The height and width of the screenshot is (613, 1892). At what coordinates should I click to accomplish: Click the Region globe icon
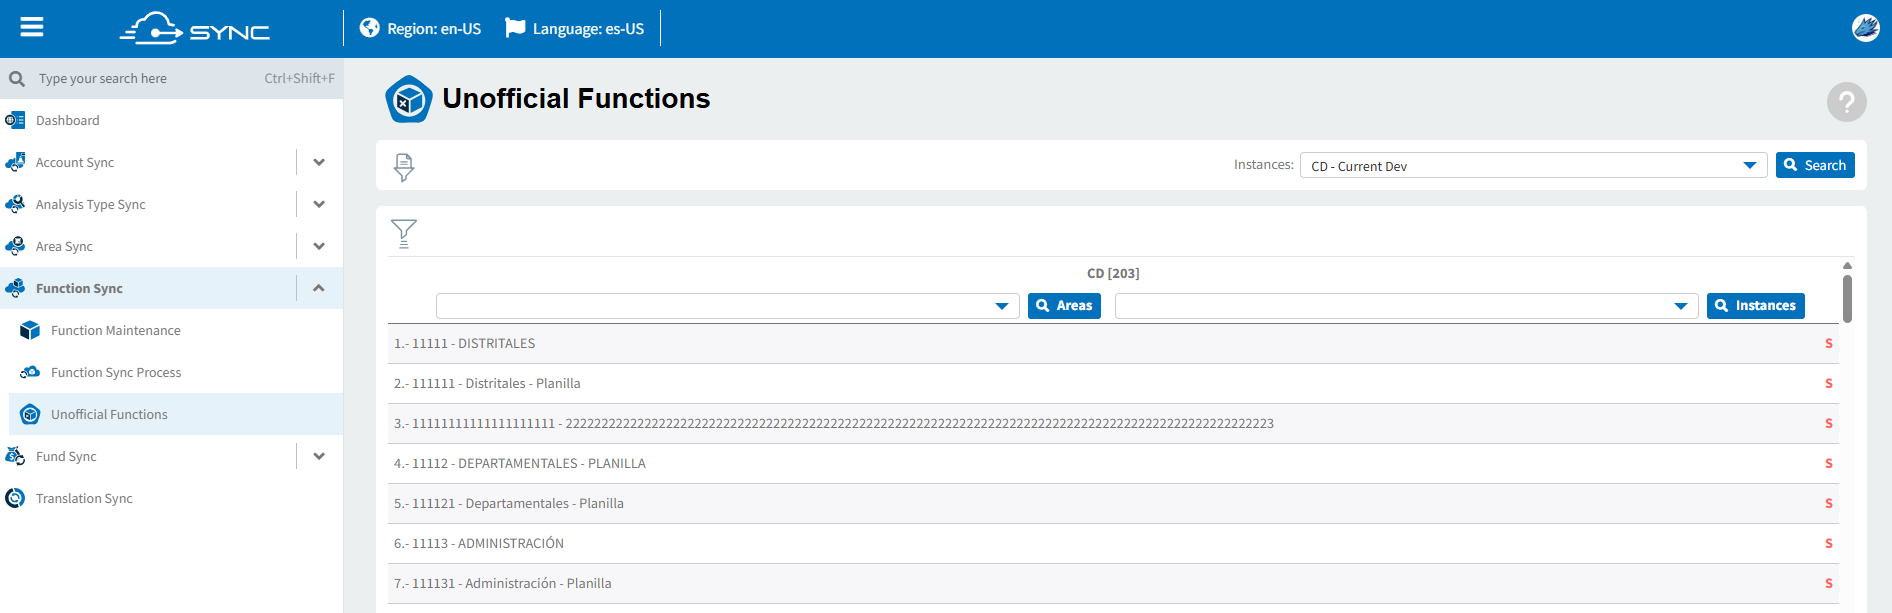coord(370,28)
